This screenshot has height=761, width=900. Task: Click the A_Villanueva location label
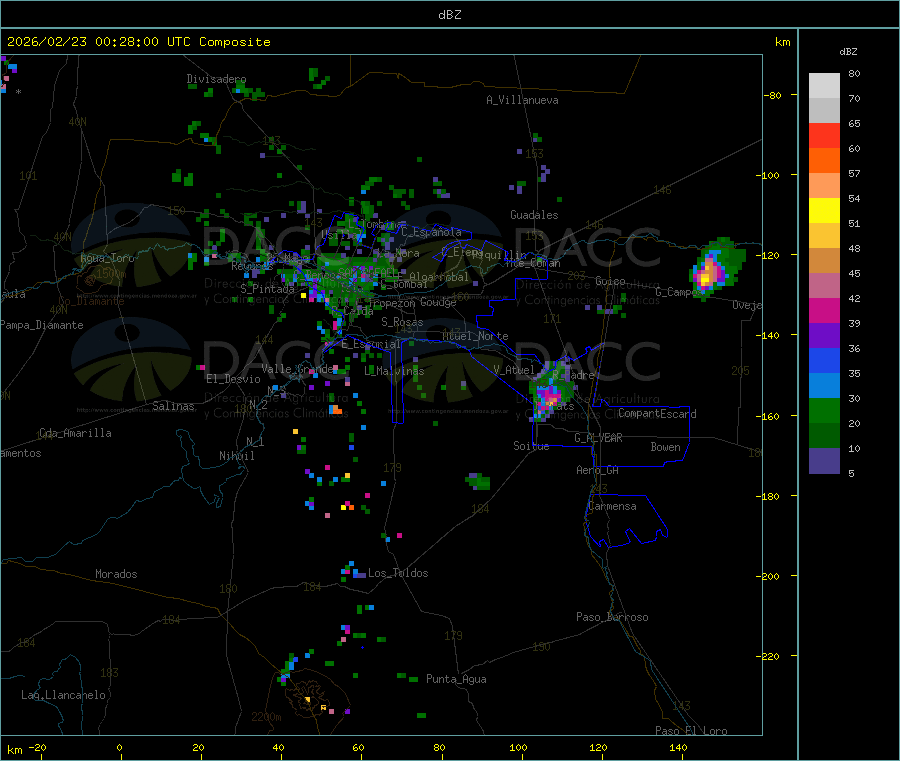tap(522, 100)
